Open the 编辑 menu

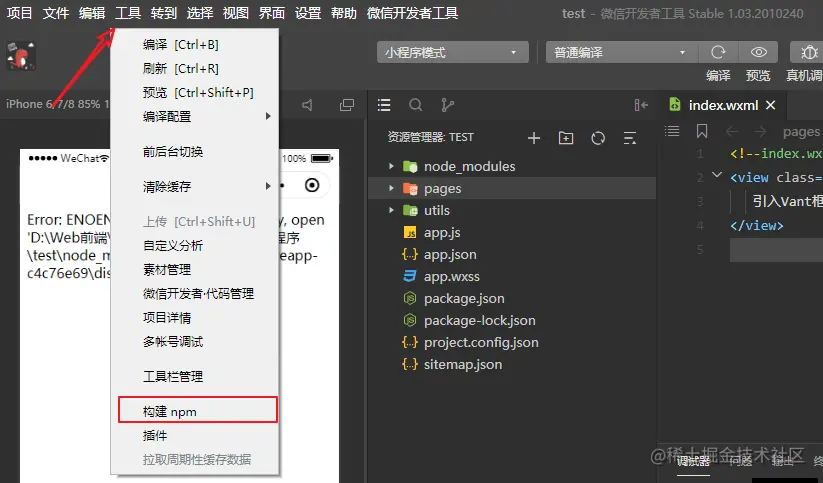[92, 13]
